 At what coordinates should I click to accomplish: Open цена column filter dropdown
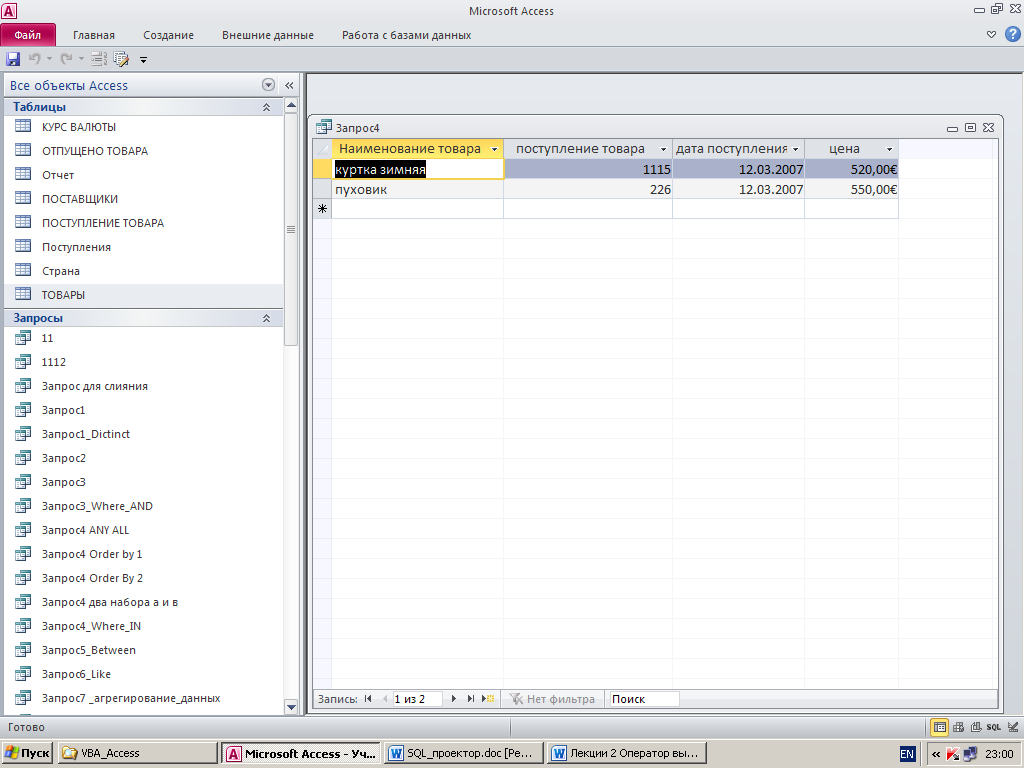[x=889, y=150]
